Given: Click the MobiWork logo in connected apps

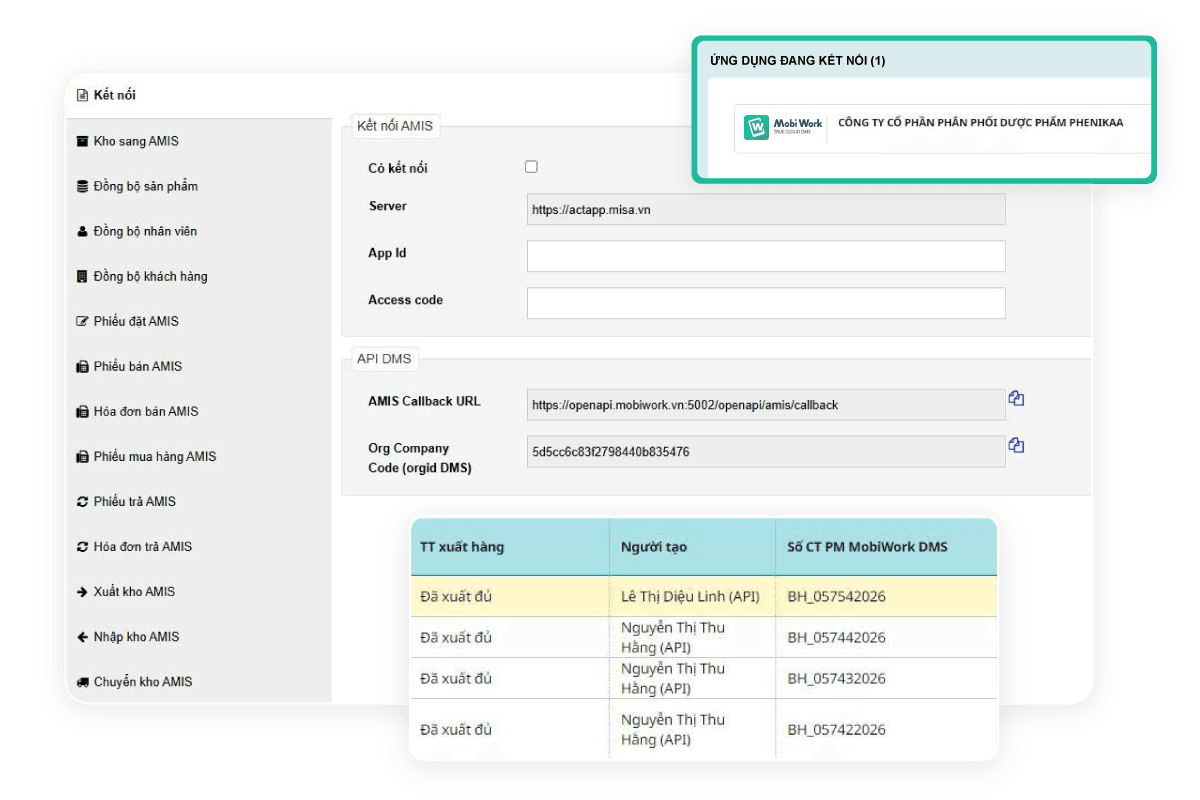Looking at the screenshot, I should pos(784,128).
